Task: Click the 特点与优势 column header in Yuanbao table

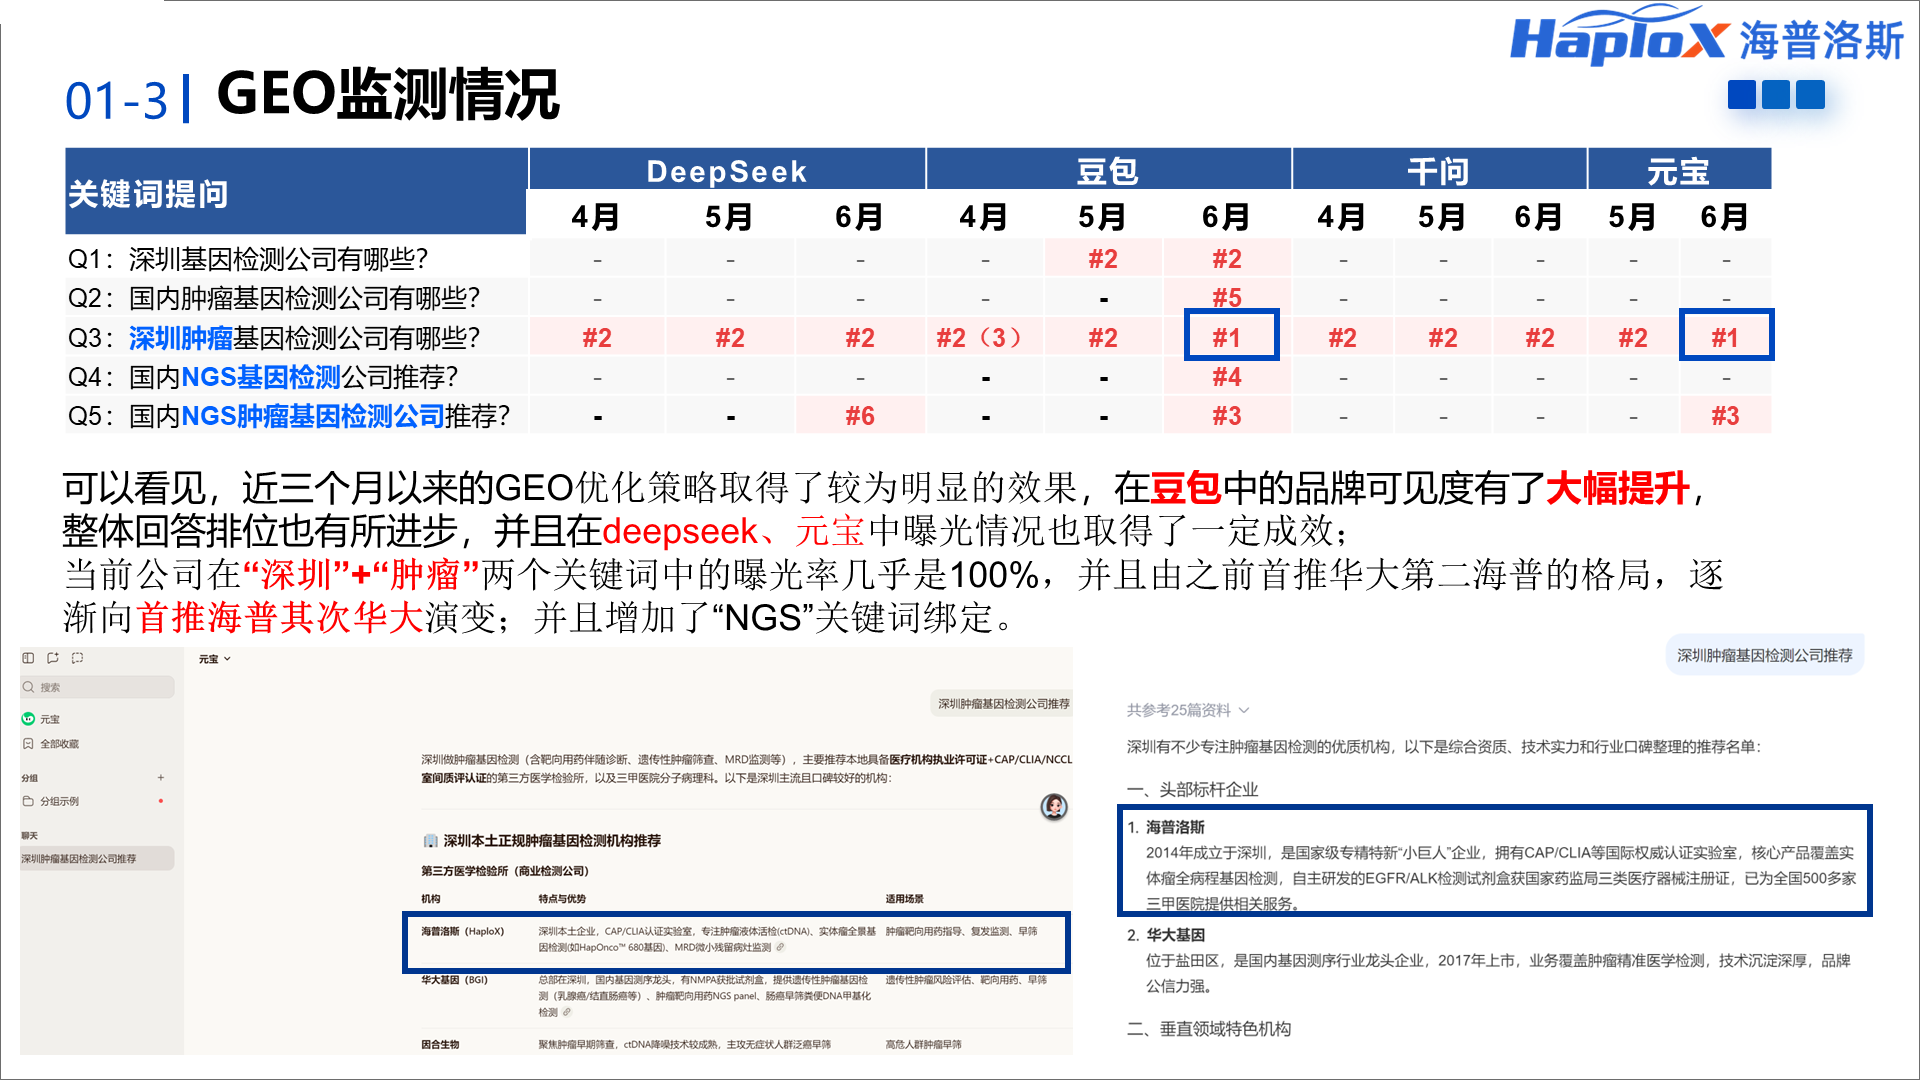Action: tap(562, 899)
